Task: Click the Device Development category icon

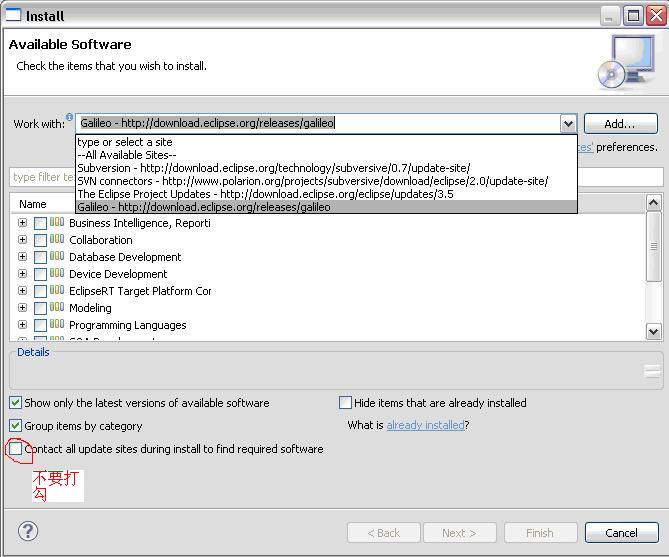Action: 57,273
